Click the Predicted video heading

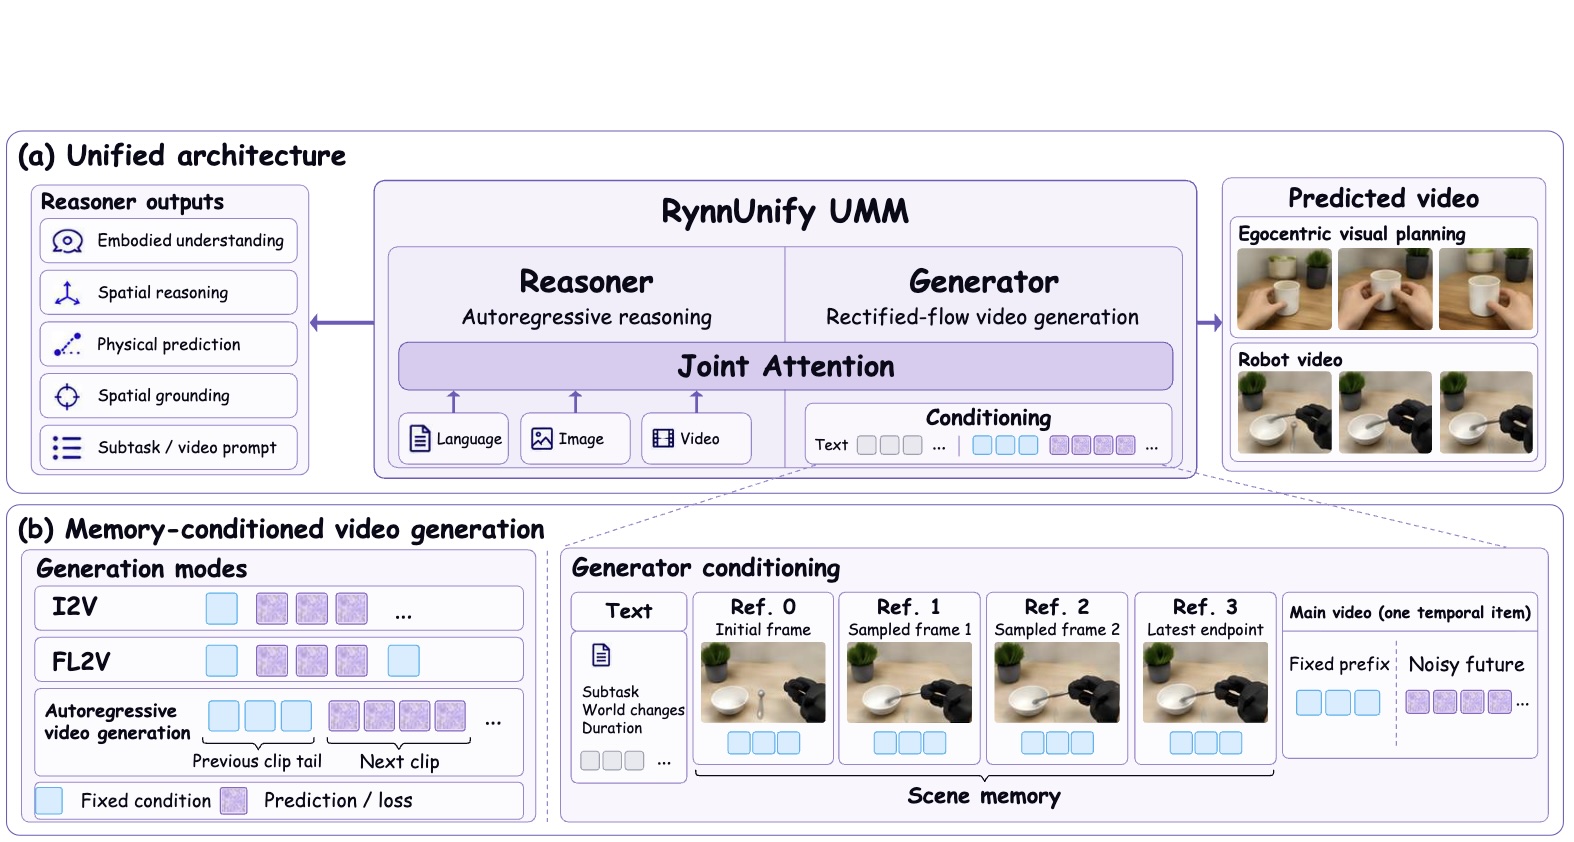(1383, 198)
